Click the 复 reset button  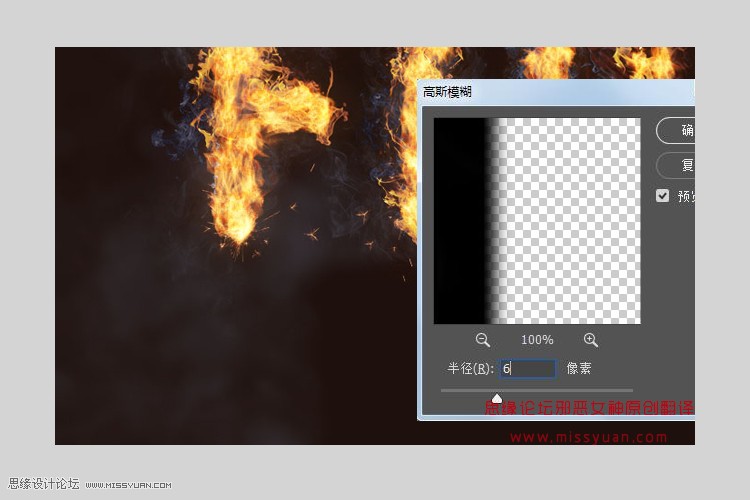[675, 166]
